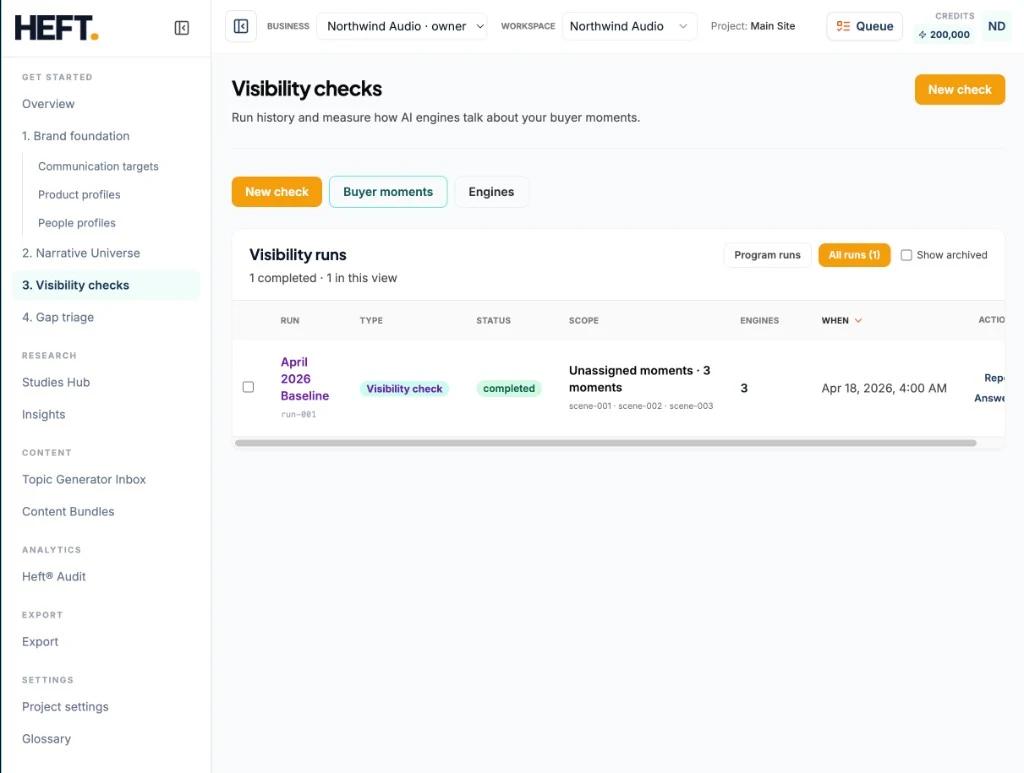The image size is (1024, 773).
Task: Click the 200,000 credits badge
Action: (944, 35)
